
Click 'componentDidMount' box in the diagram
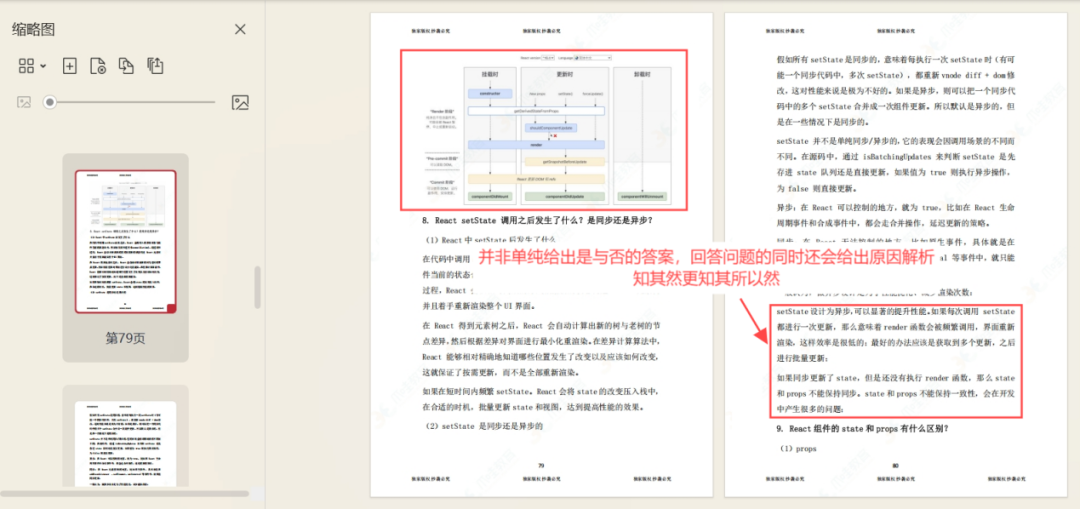click(x=489, y=196)
